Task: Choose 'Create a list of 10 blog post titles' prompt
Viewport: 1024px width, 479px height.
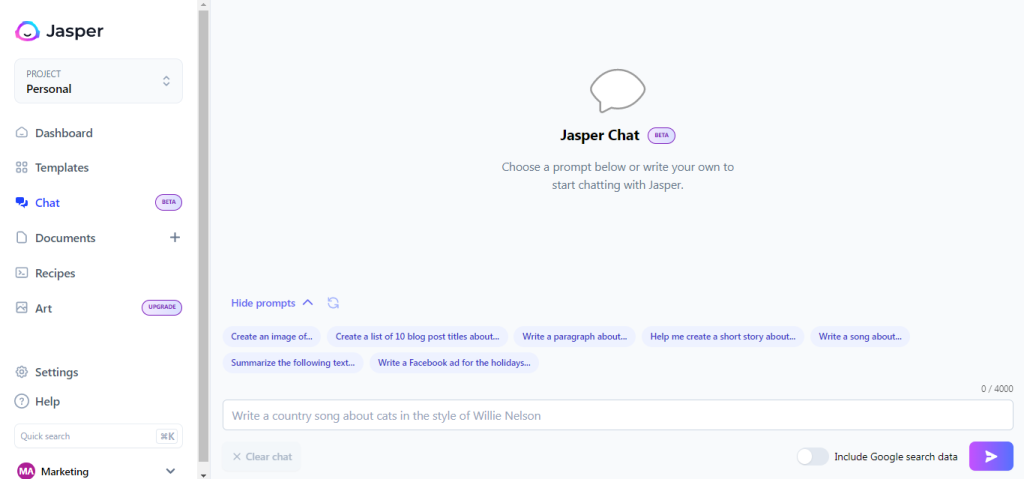Action: pyautogui.click(x=417, y=337)
